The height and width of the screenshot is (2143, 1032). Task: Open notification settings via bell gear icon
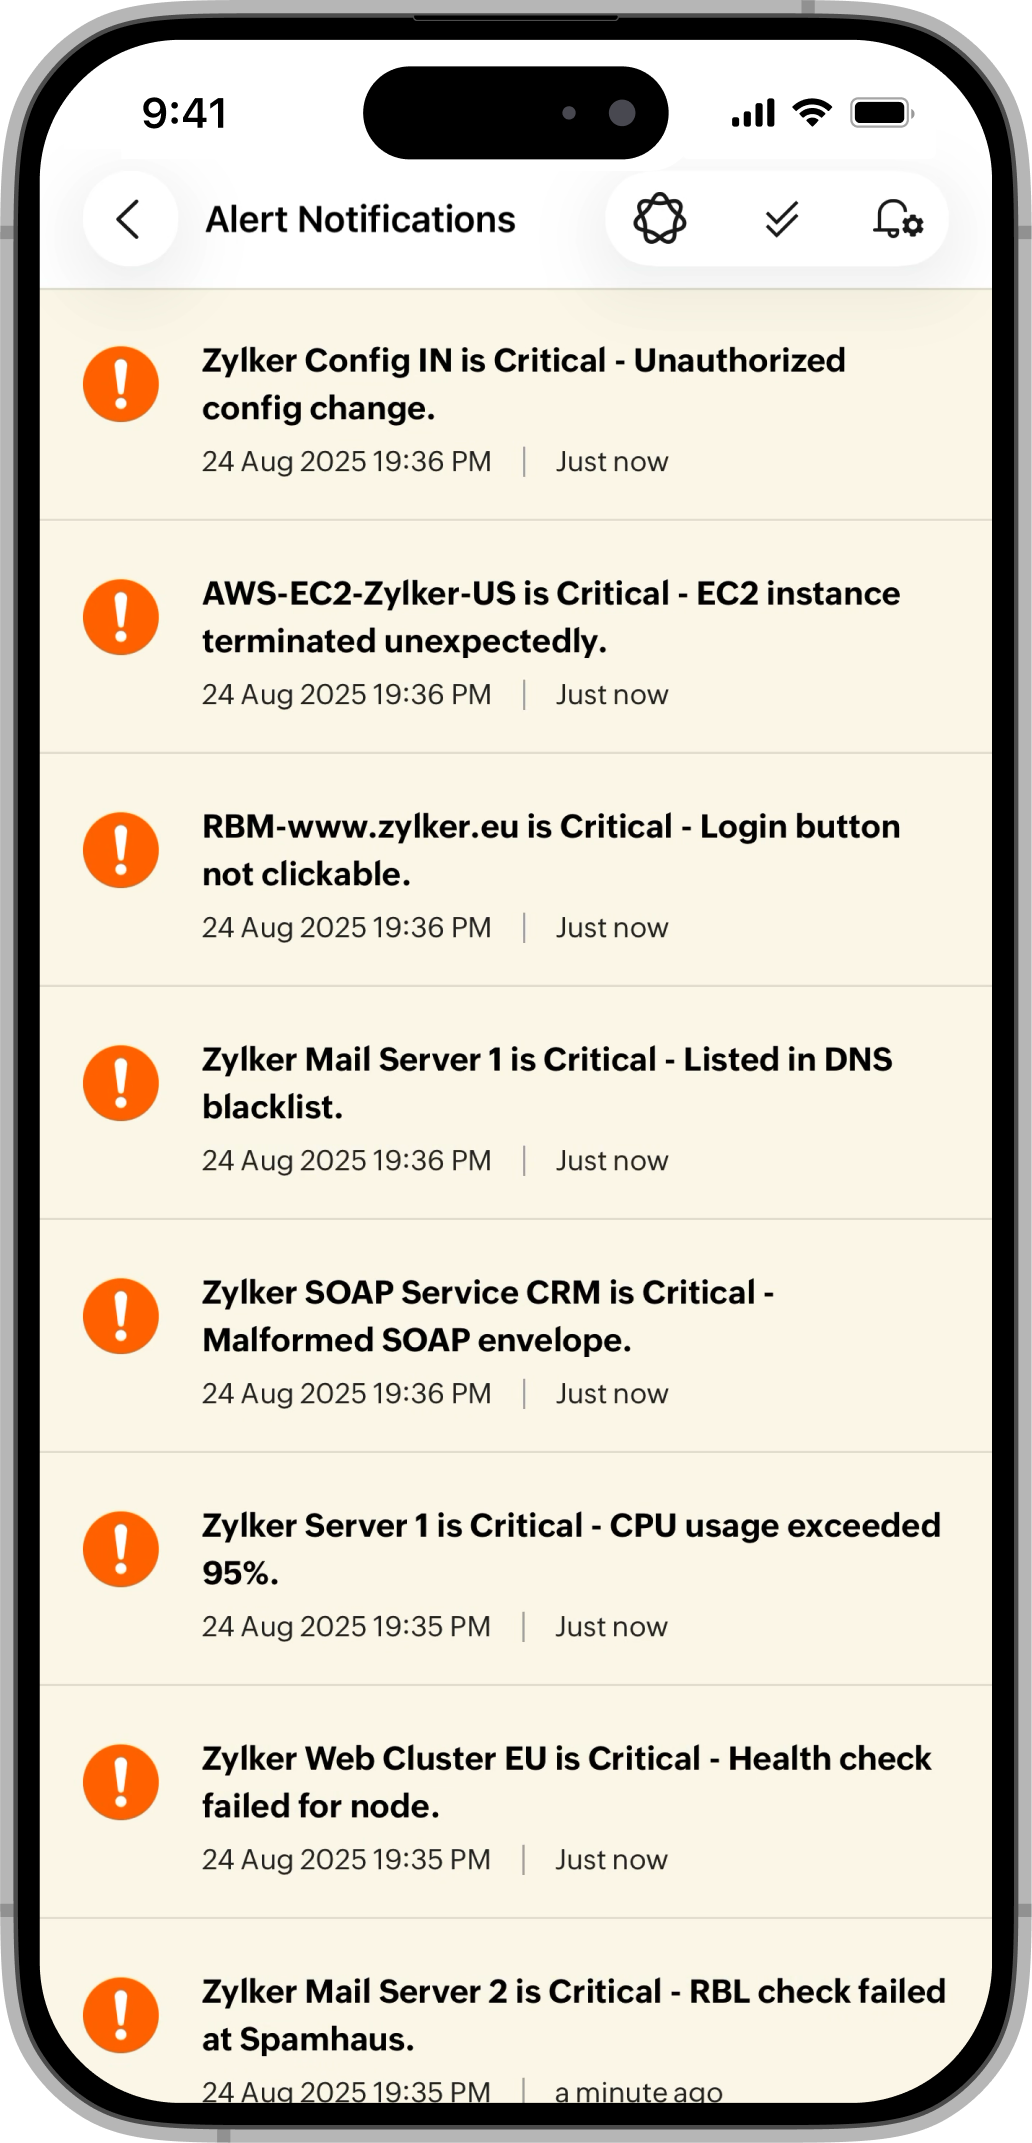tap(897, 218)
